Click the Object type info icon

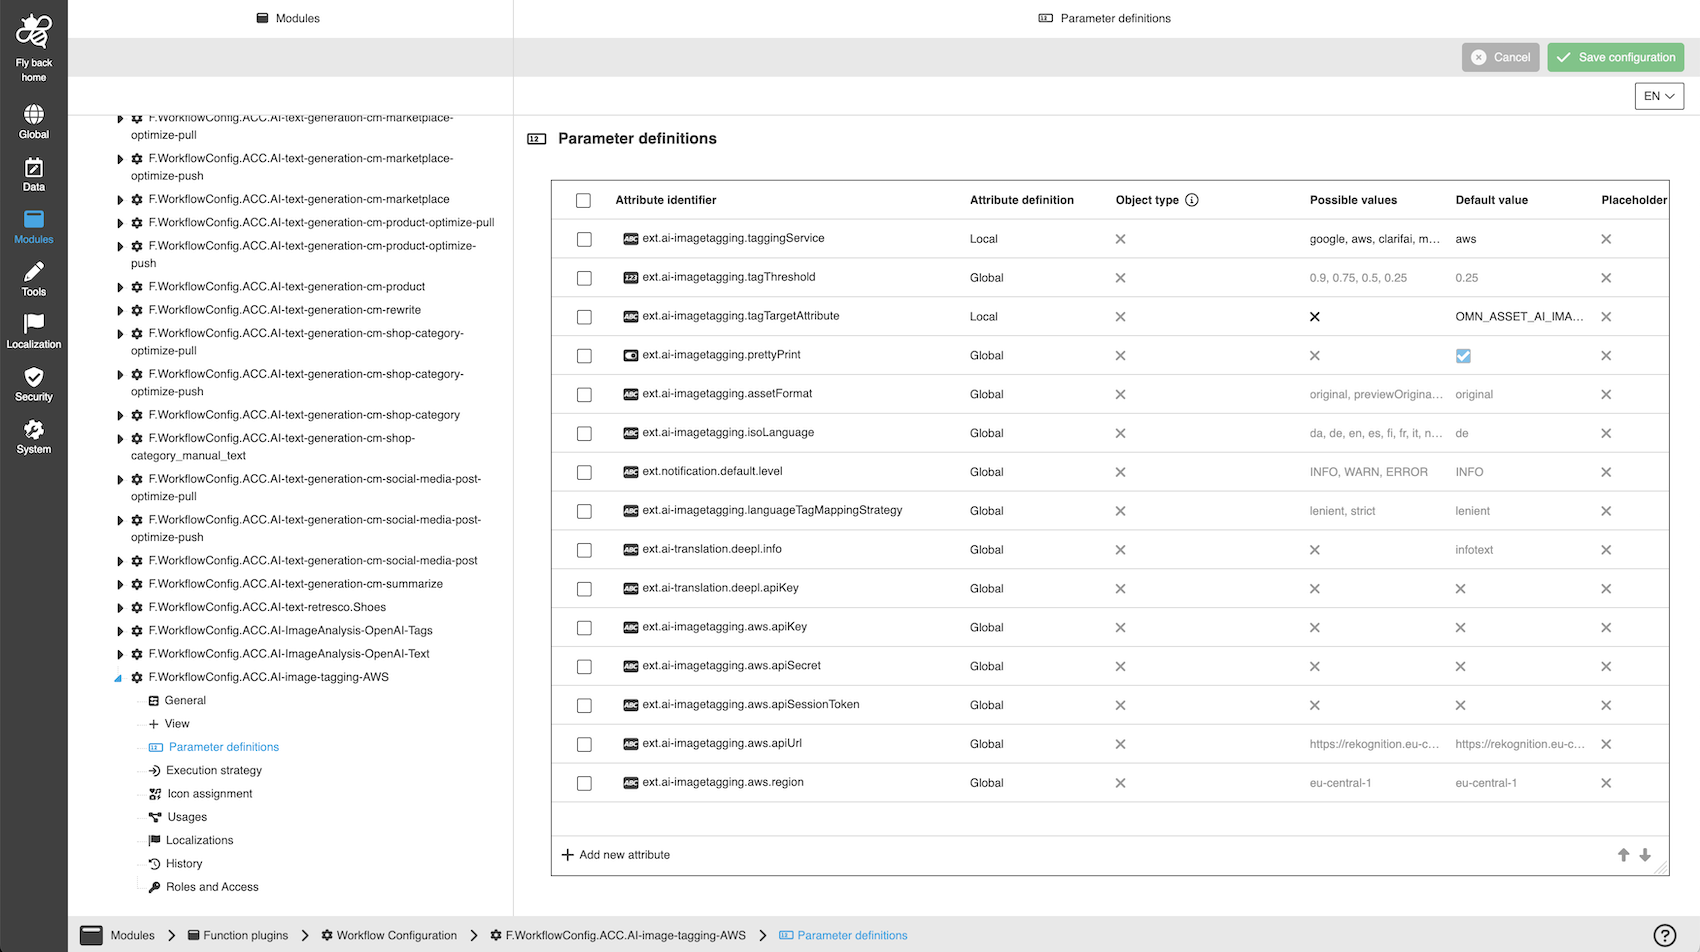click(x=1191, y=199)
